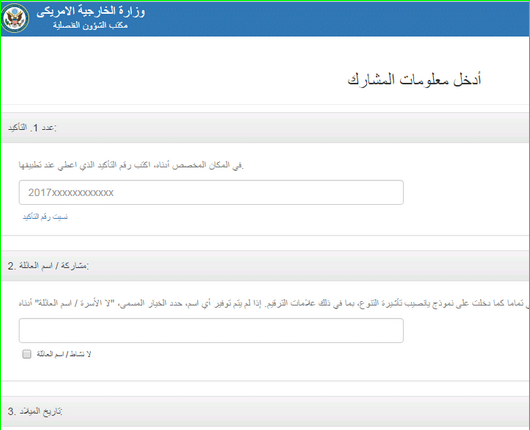Select the section 2 اسم العائلة header bar

coord(265,266)
